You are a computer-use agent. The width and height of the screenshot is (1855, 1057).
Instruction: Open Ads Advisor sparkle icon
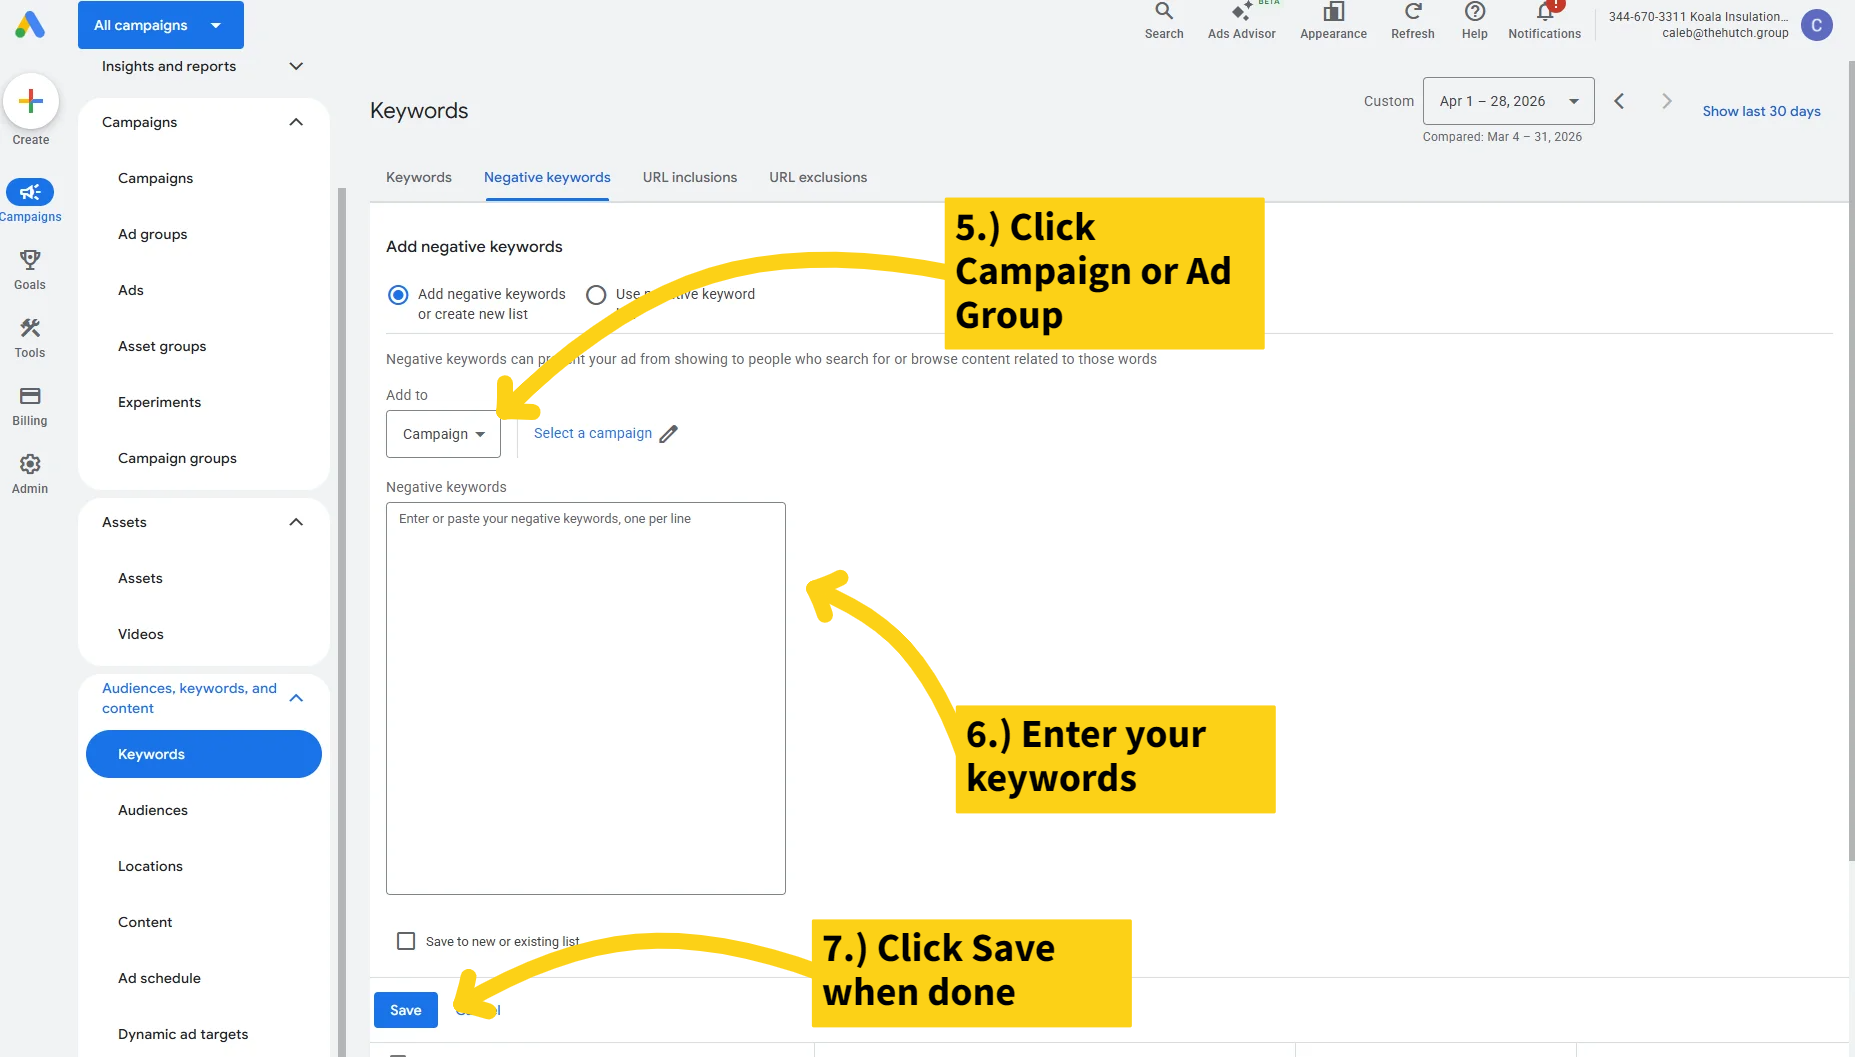pyautogui.click(x=1241, y=12)
